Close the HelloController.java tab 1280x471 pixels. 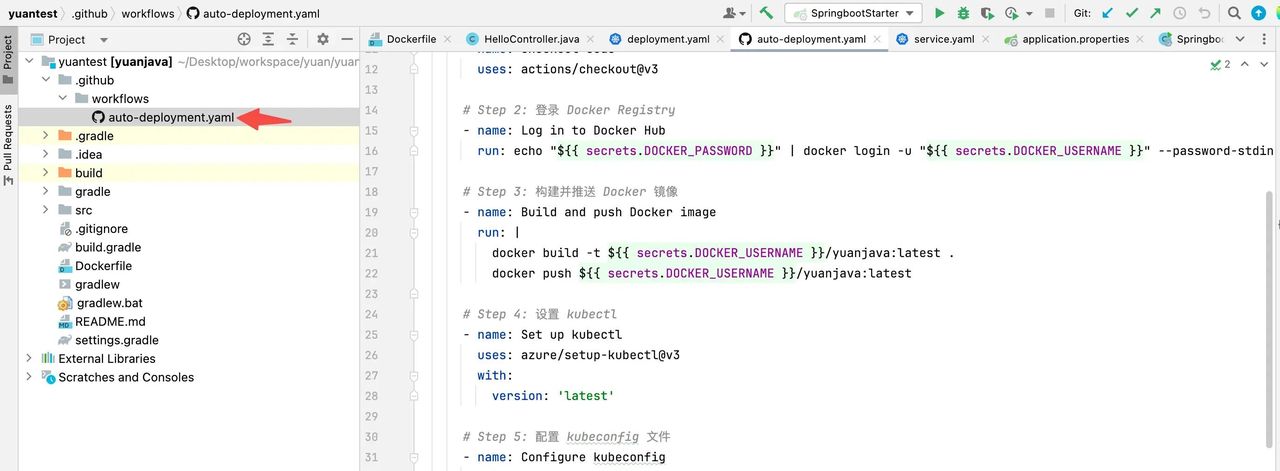tap(590, 39)
